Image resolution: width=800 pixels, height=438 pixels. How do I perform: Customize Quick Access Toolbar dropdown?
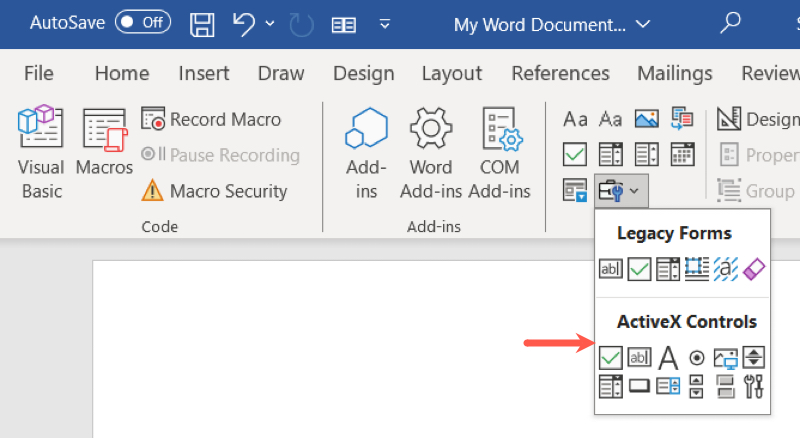[385, 23]
